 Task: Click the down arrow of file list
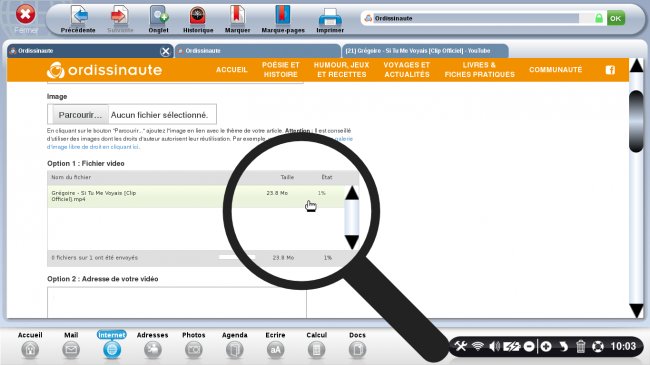click(x=352, y=242)
